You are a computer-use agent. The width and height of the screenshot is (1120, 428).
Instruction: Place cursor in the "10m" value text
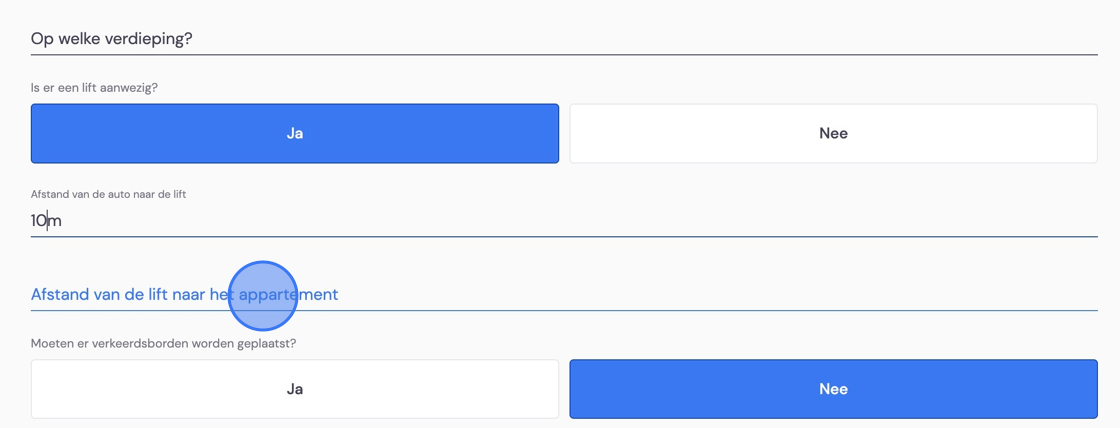(x=46, y=222)
